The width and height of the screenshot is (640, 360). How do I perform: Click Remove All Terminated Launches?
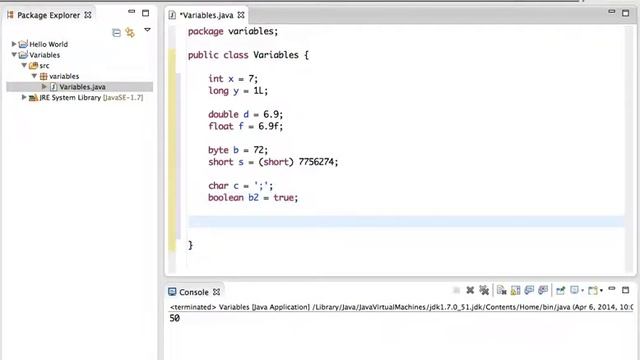(x=484, y=290)
